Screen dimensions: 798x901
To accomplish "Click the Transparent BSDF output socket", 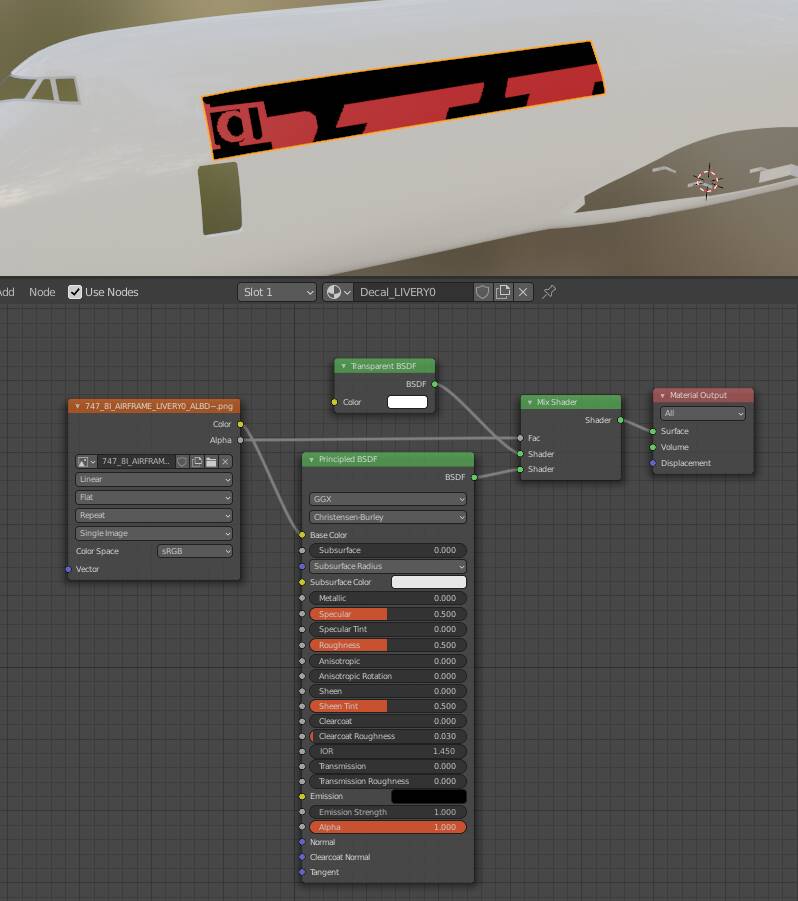I will [x=435, y=384].
